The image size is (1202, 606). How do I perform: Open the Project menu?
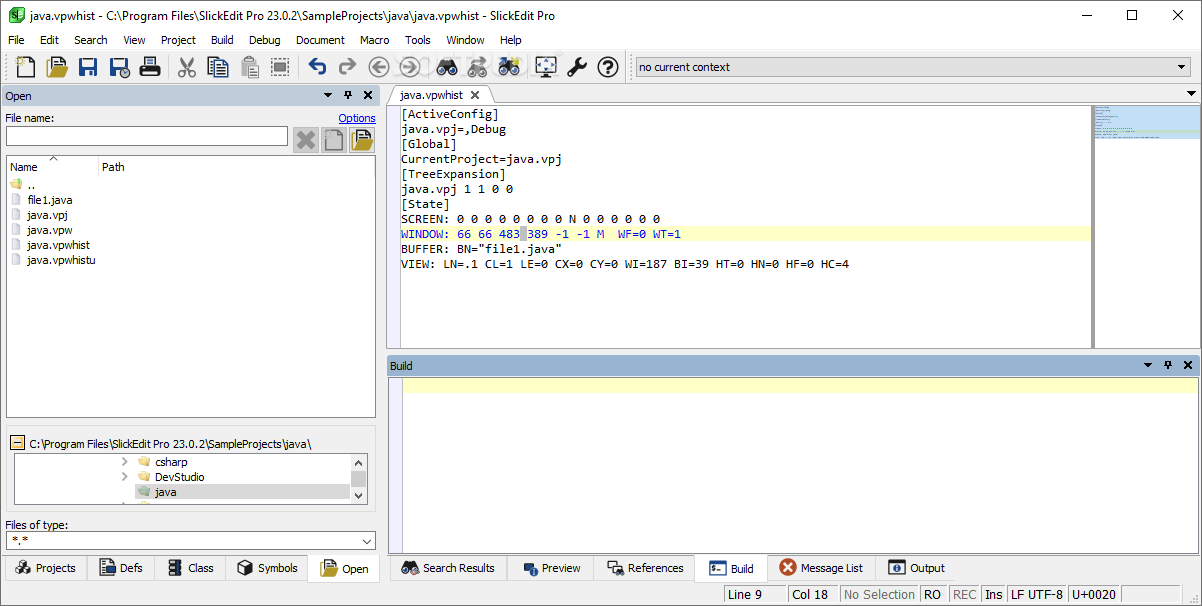pos(178,40)
